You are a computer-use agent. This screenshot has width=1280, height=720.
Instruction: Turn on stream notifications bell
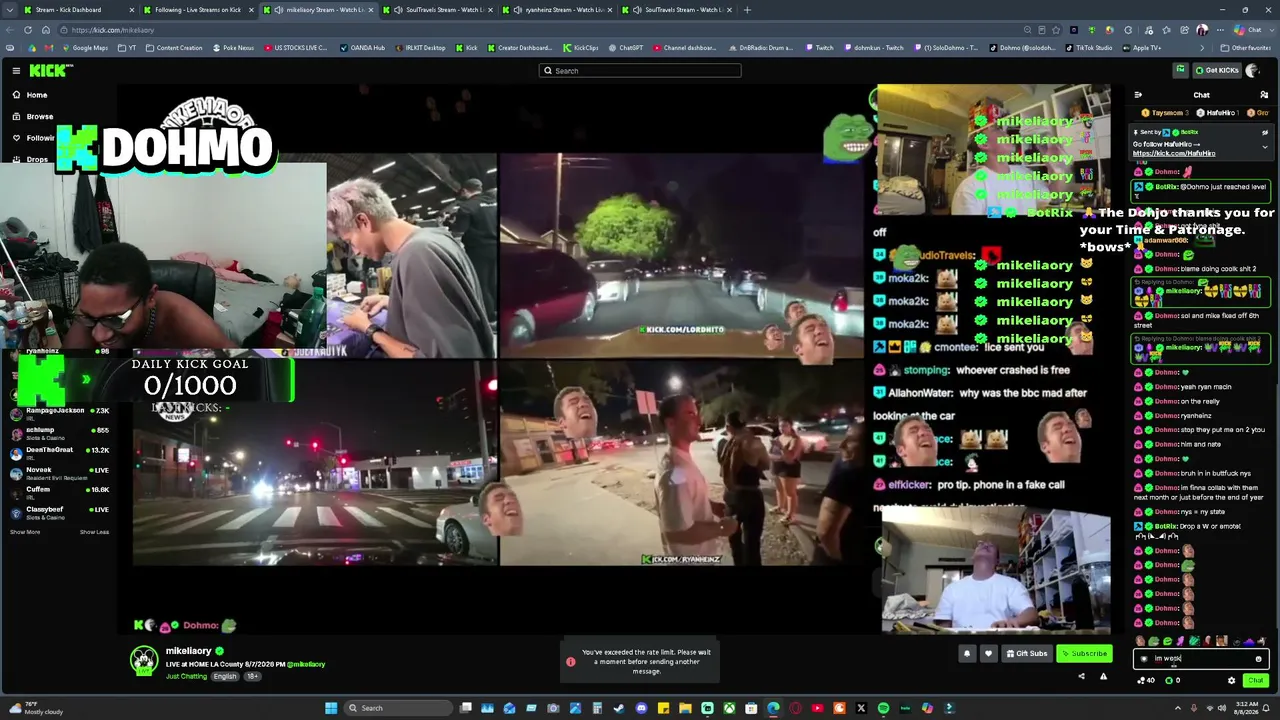click(x=966, y=654)
